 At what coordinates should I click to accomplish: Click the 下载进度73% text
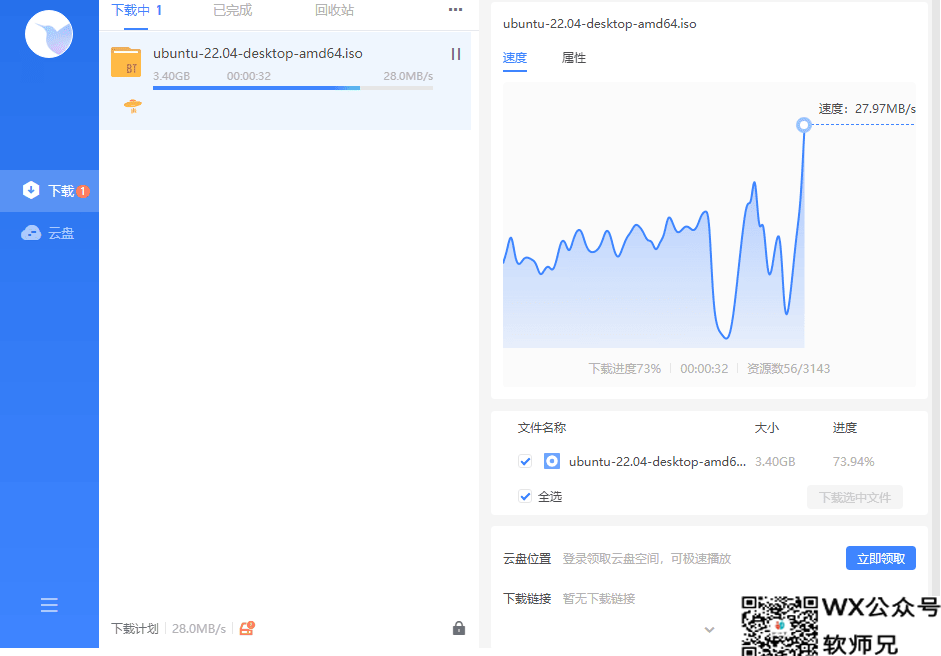(624, 369)
